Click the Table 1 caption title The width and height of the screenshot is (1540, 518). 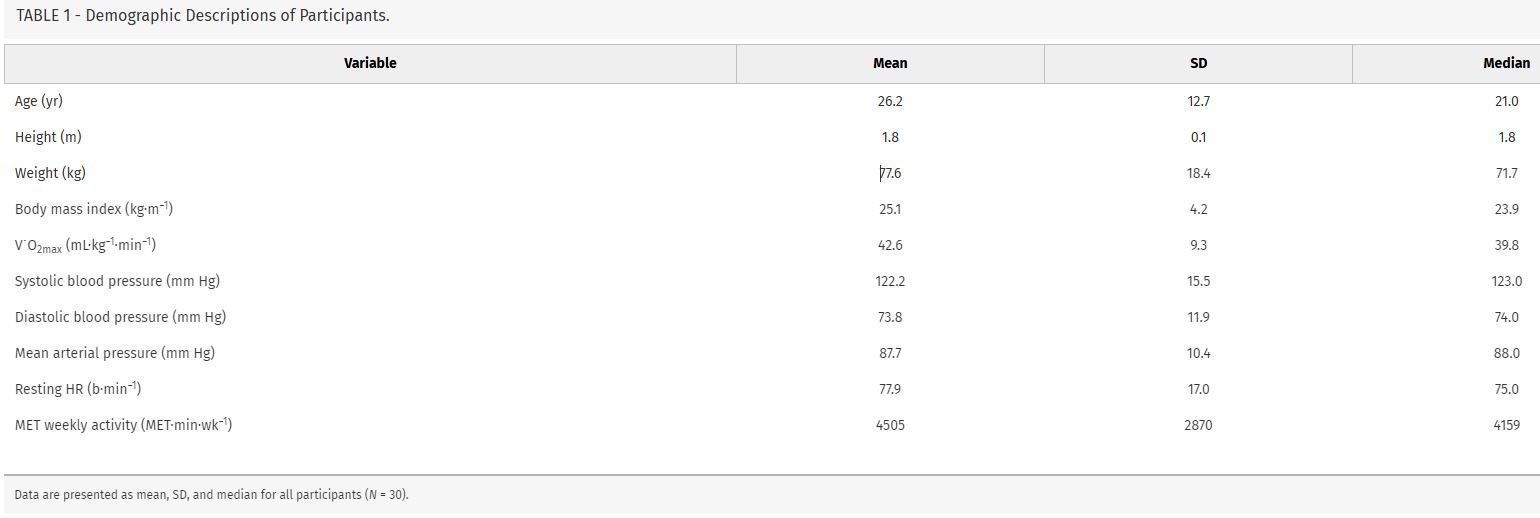click(203, 16)
